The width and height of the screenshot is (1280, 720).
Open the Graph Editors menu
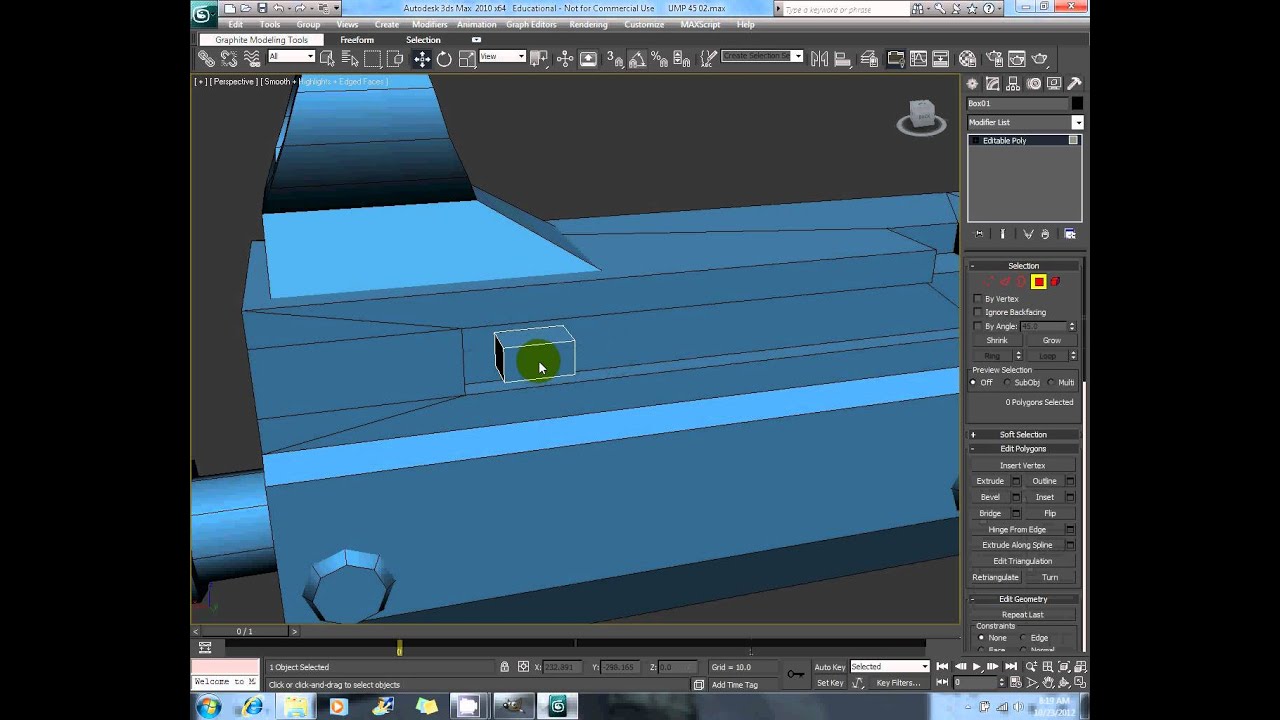point(532,25)
